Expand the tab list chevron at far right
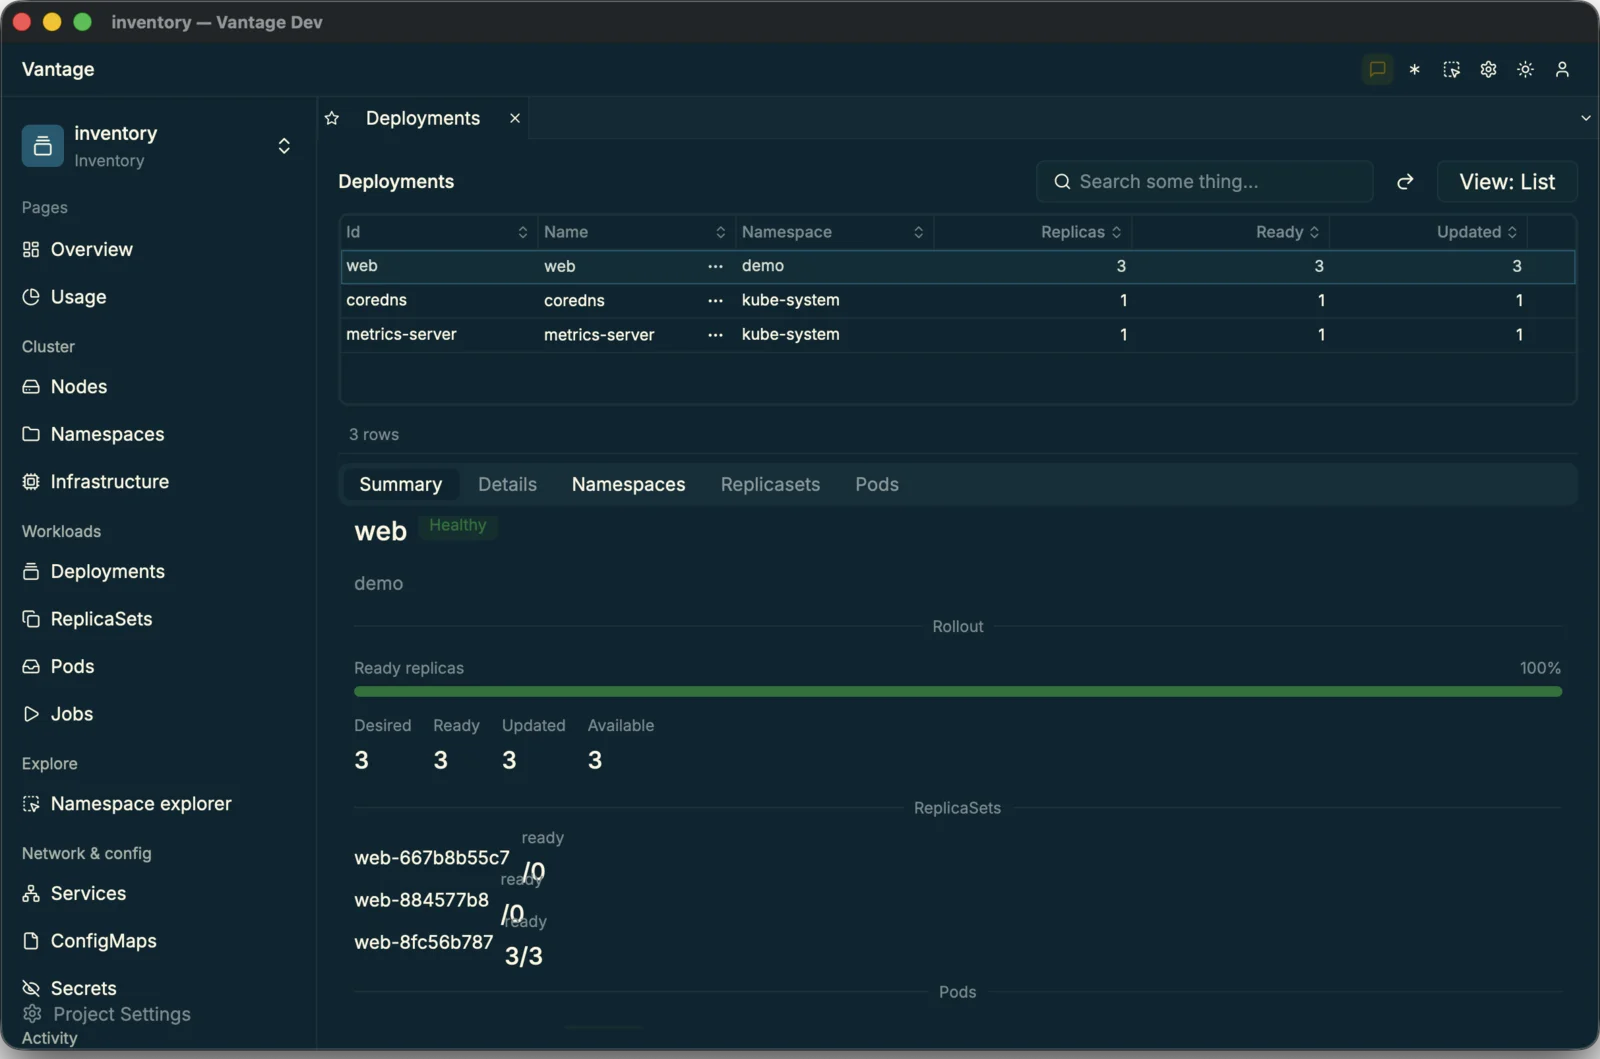1600x1059 pixels. coord(1585,118)
